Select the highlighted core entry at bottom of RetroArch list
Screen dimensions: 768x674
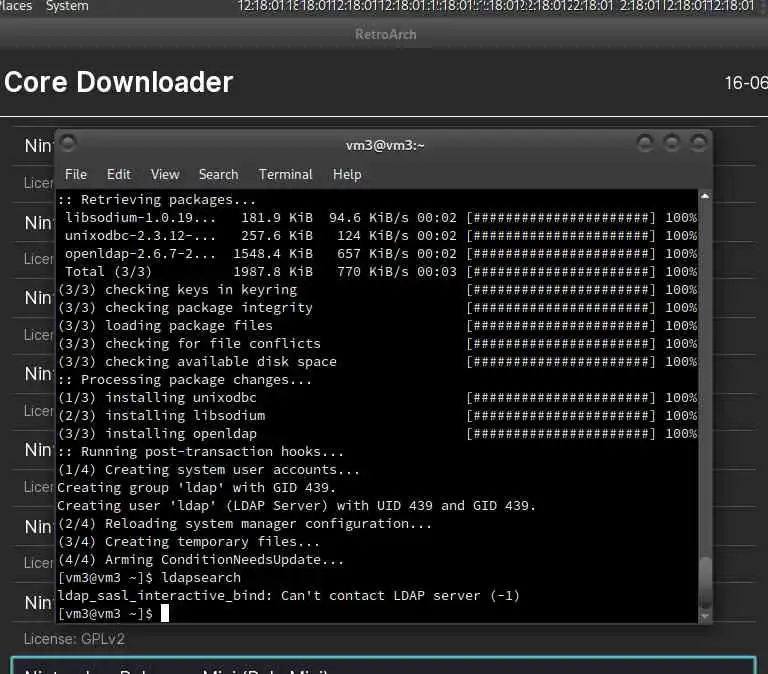[384, 665]
